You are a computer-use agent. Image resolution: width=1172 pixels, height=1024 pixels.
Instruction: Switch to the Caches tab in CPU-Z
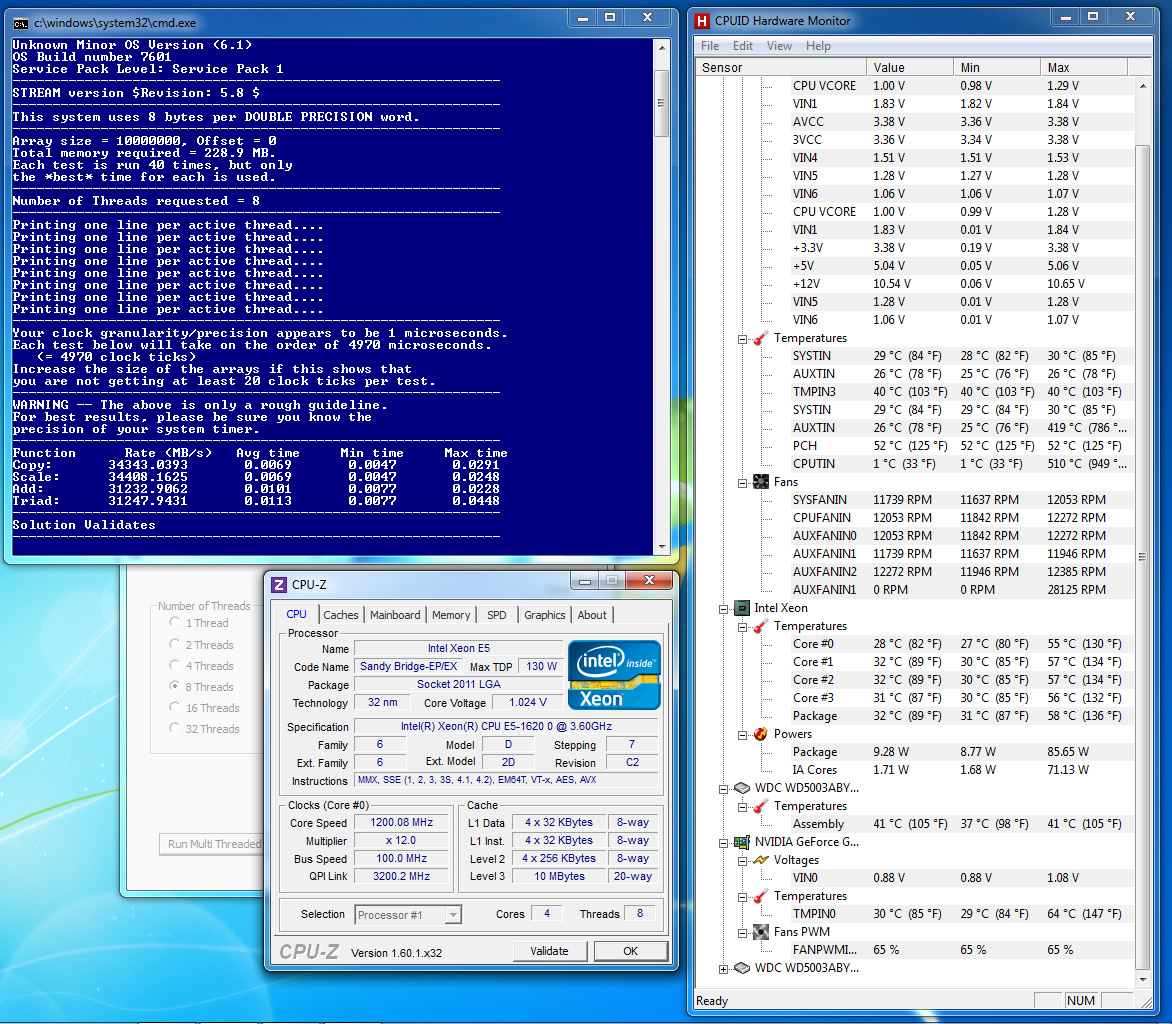tap(341, 614)
